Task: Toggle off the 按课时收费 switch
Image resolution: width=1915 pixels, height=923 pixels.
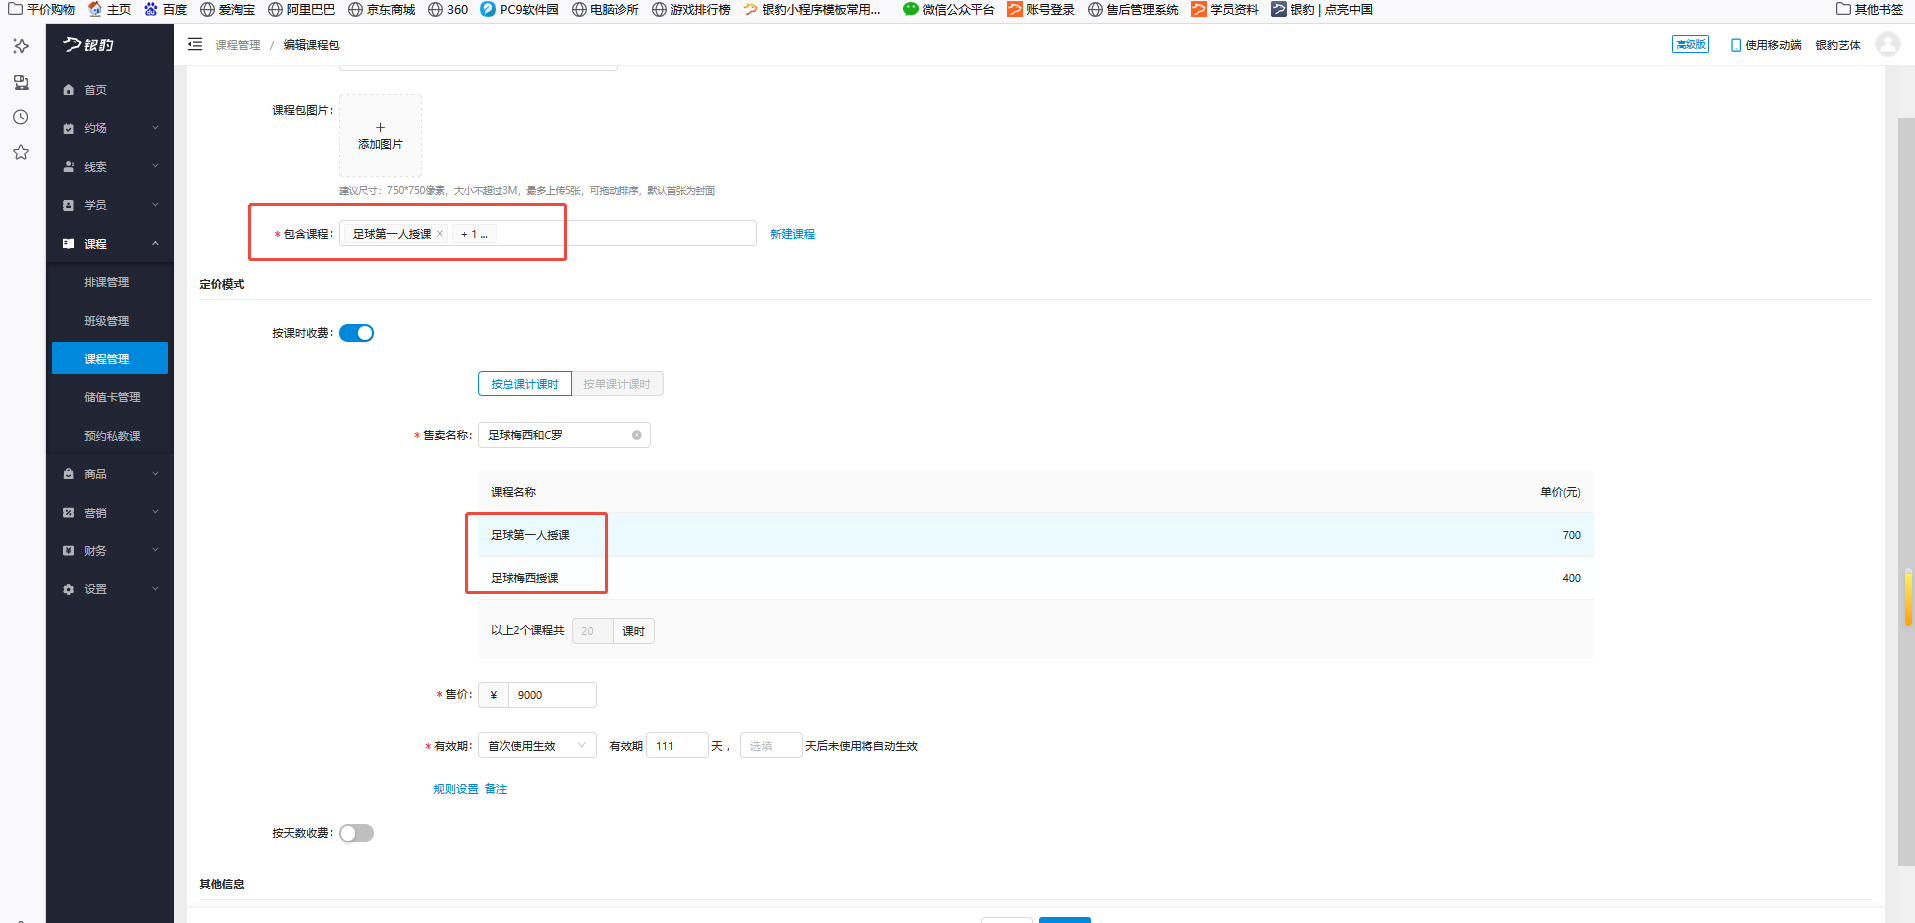Action: (356, 333)
